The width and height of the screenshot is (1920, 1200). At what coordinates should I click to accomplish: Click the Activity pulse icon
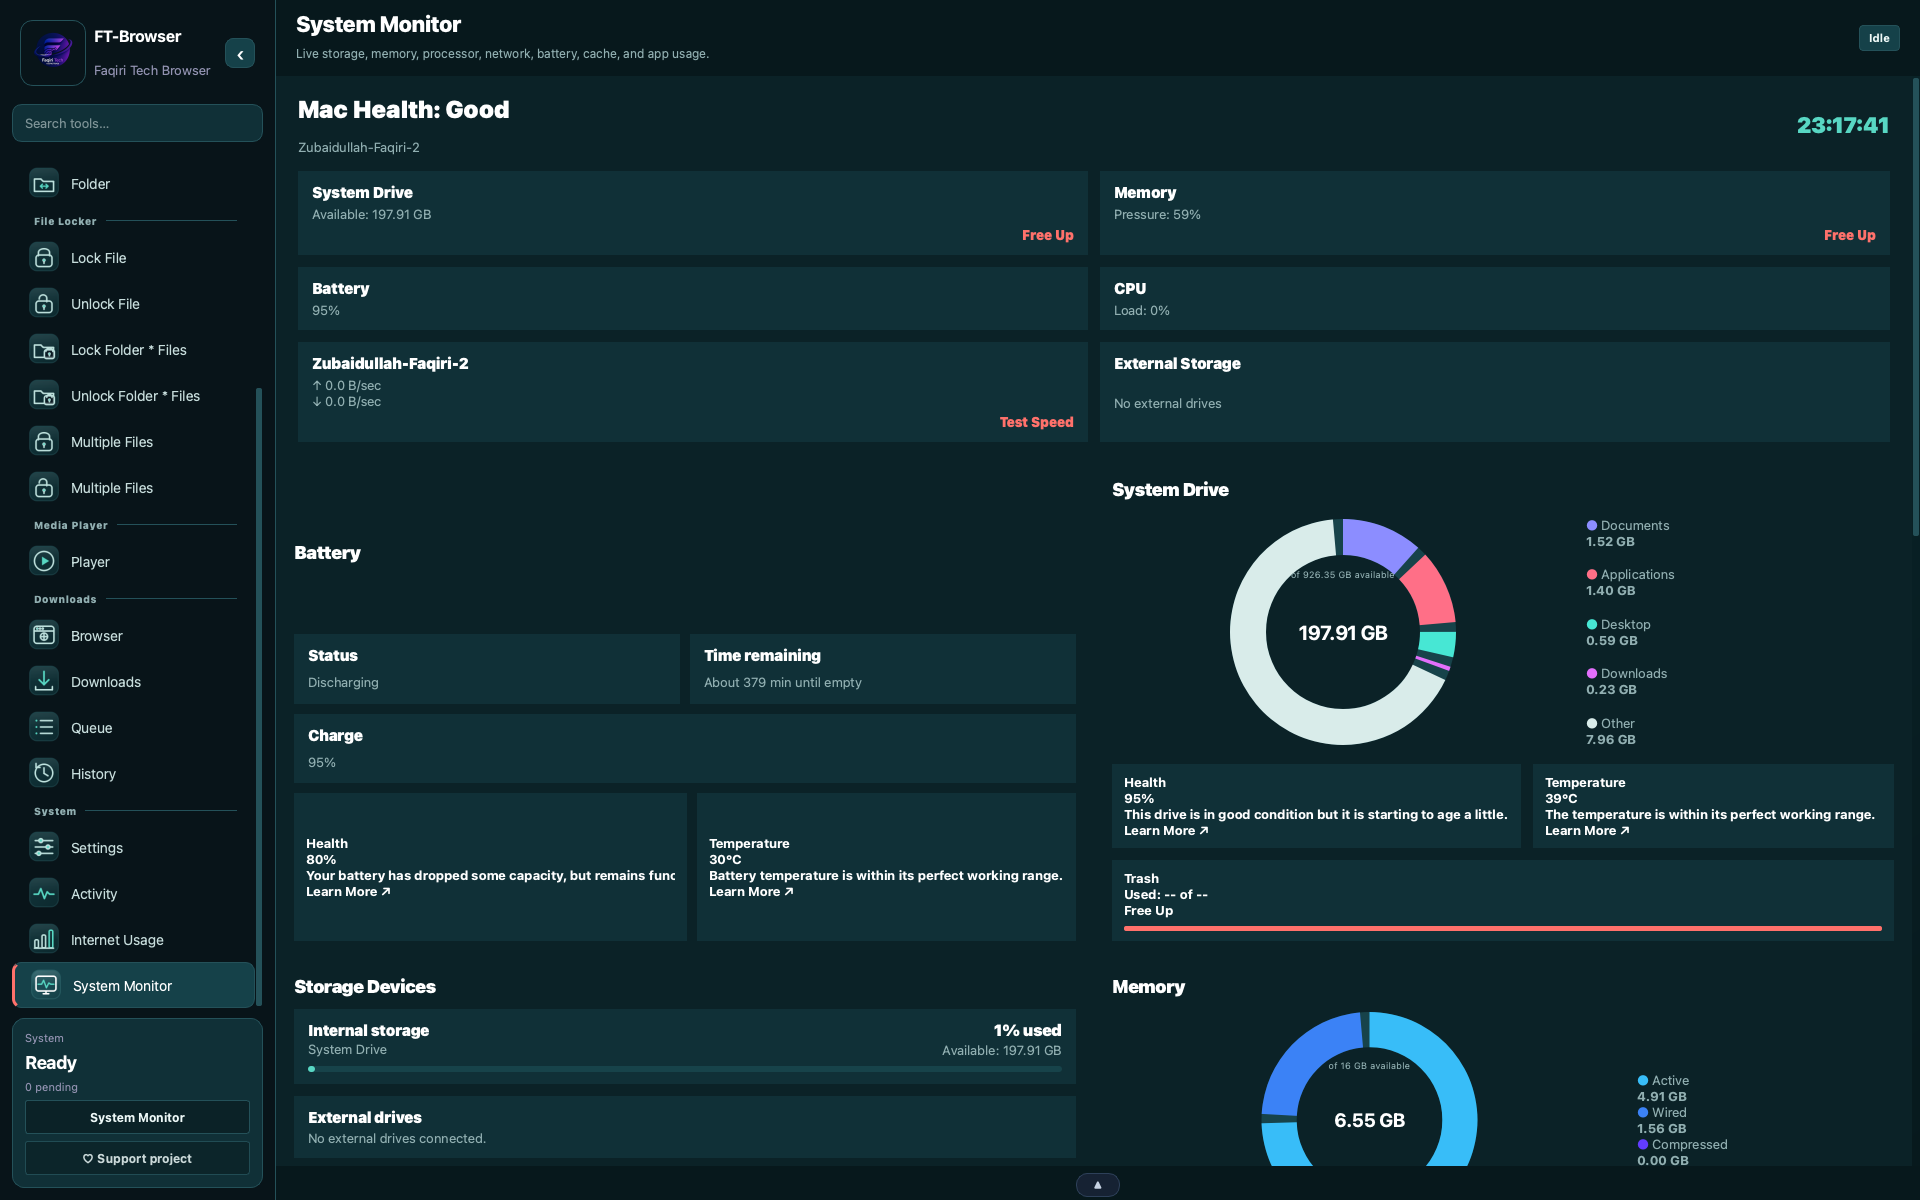coord(44,894)
